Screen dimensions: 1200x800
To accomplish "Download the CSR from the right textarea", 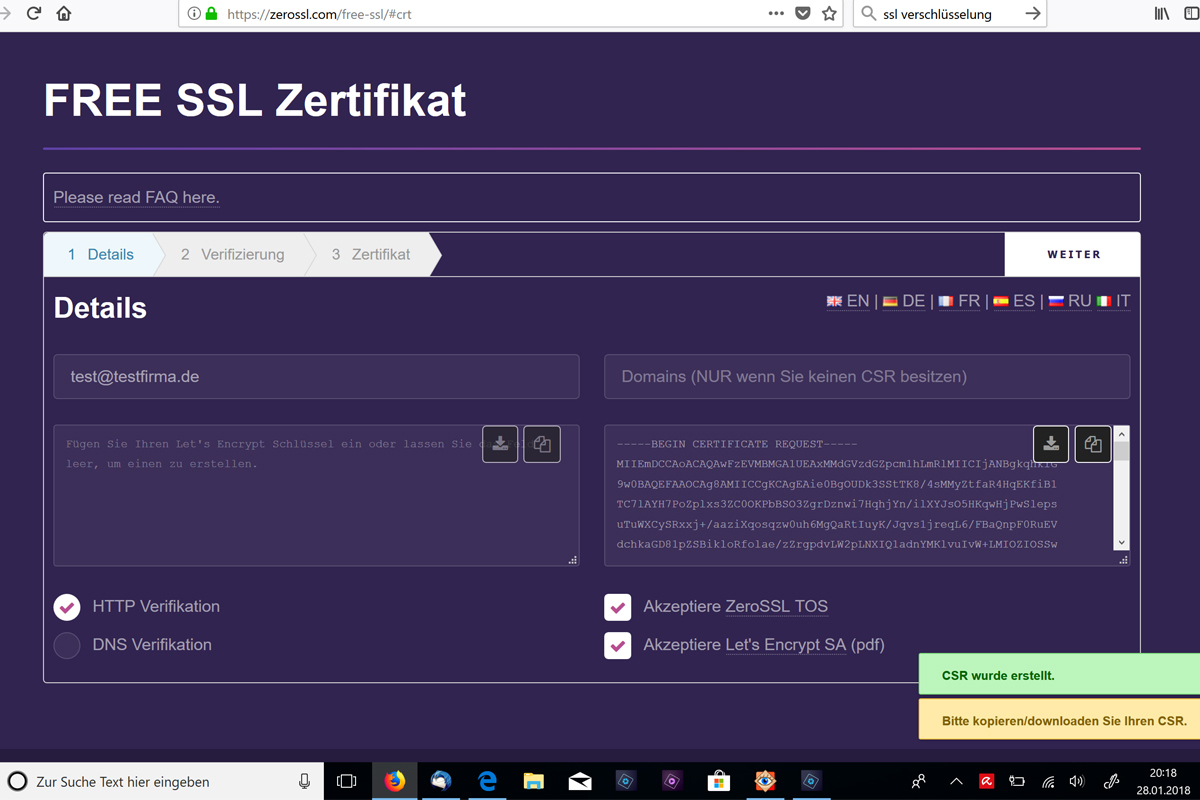I will pyautogui.click(x=1051, y=444).
